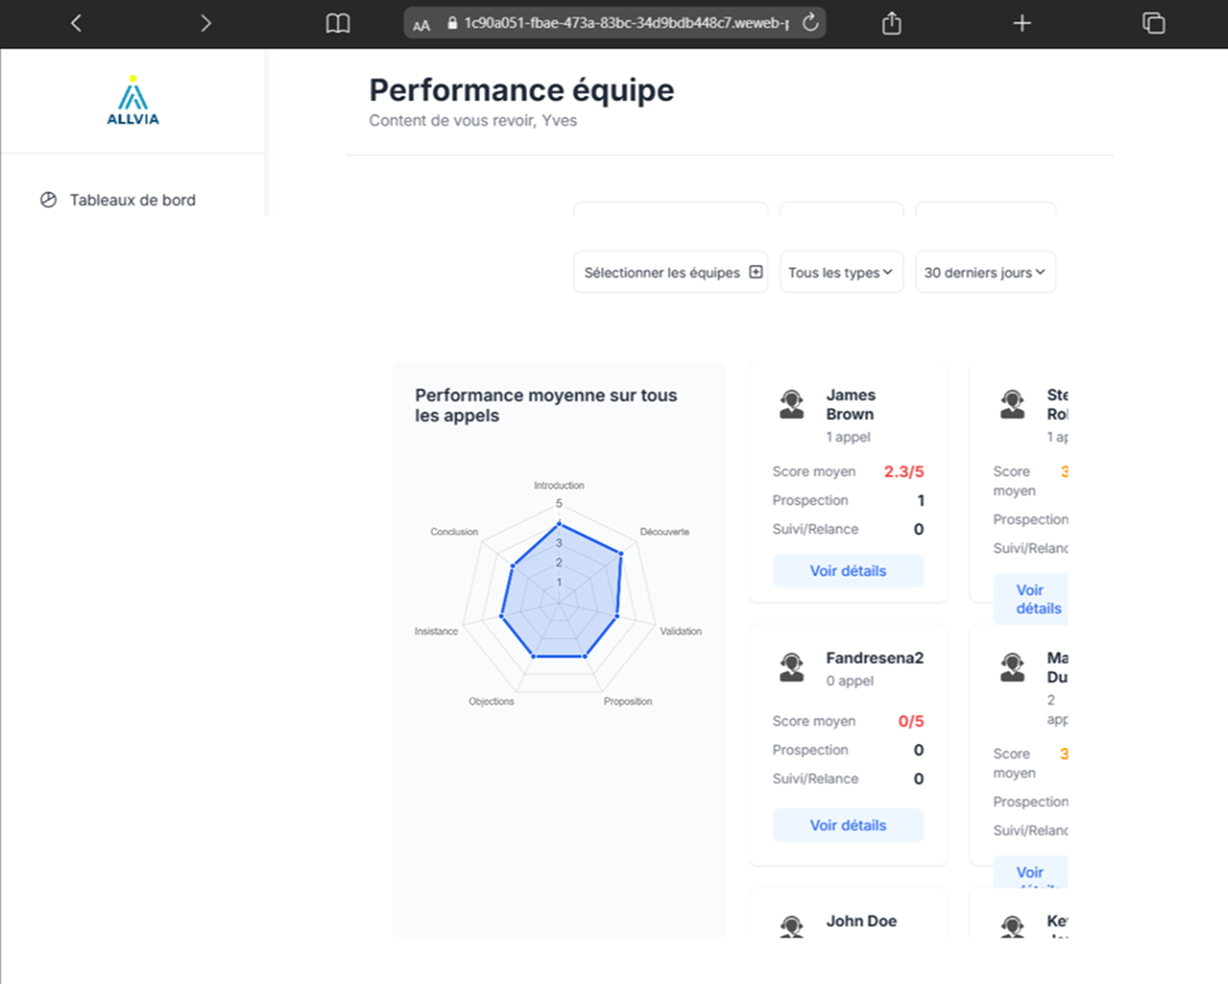
Task: Reload the page with refresh icon
Action: point(810,23)
